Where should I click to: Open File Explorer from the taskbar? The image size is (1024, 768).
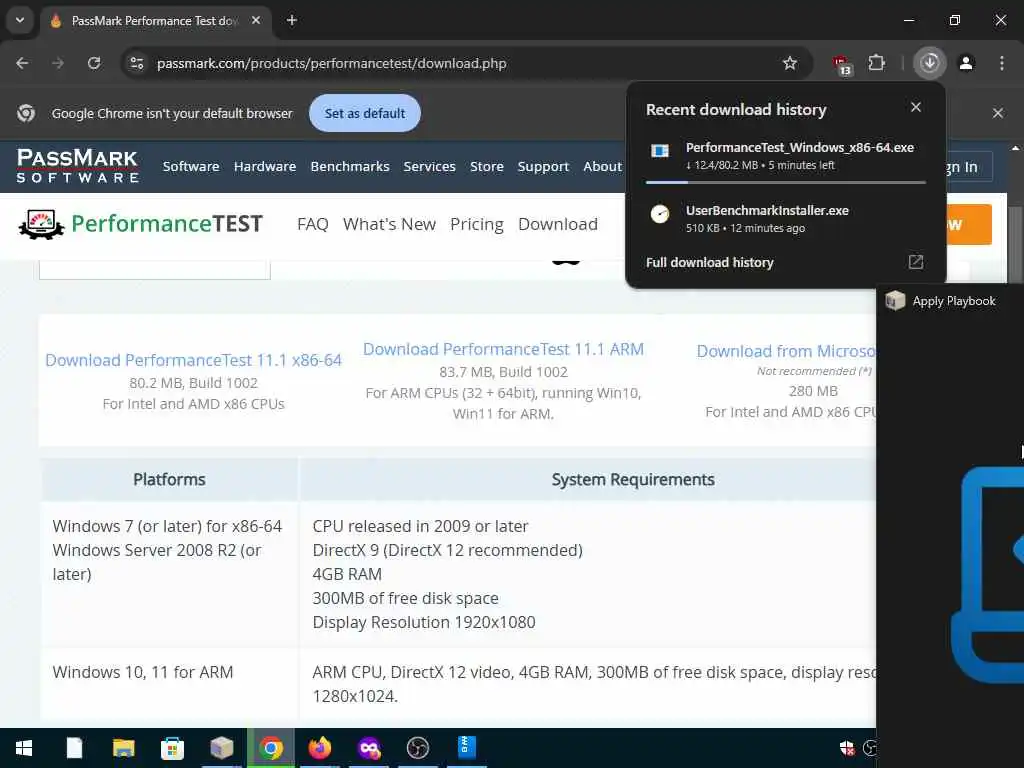pos(123,748)
